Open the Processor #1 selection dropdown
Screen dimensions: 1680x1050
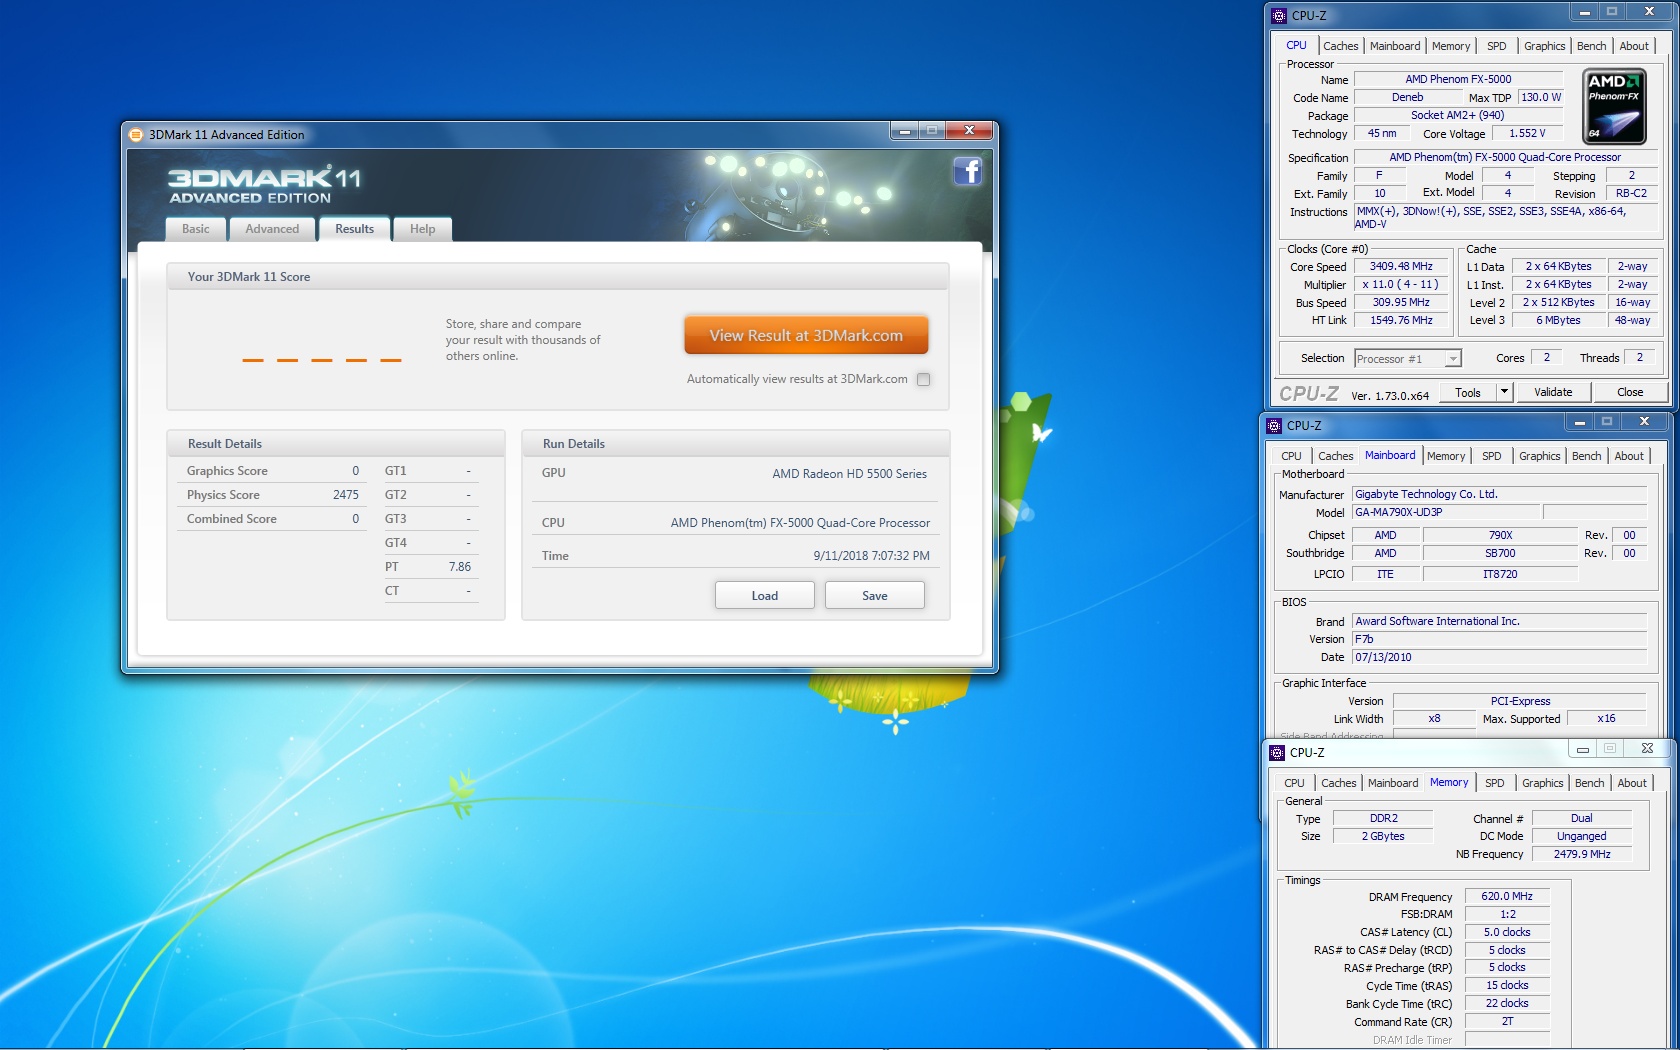coord(1453,359)
